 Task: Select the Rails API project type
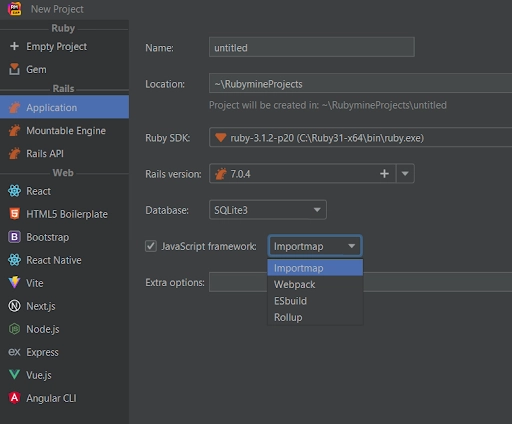(64, 153)
